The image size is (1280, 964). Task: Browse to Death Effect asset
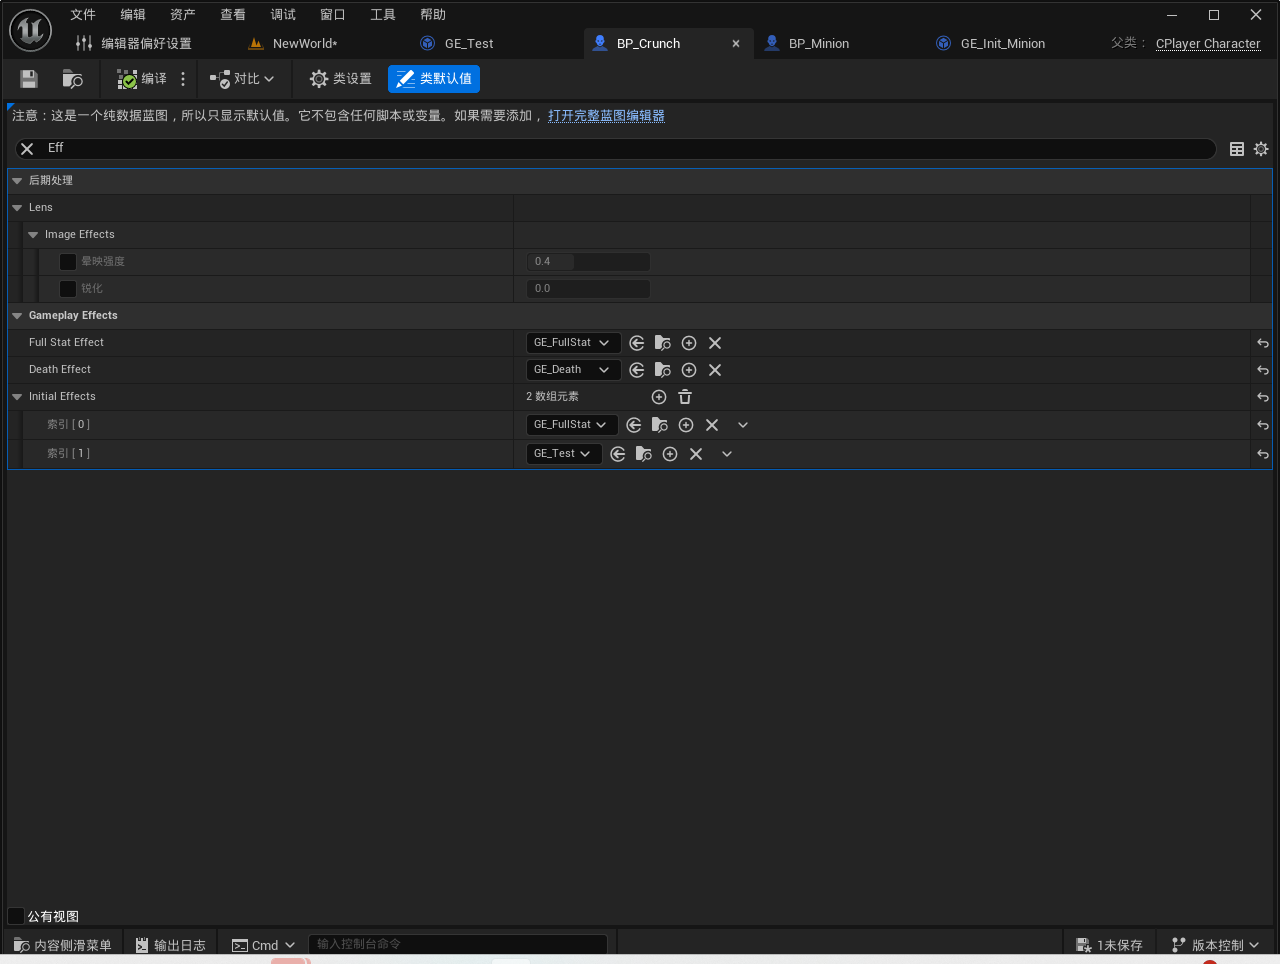tap(663, 370)
